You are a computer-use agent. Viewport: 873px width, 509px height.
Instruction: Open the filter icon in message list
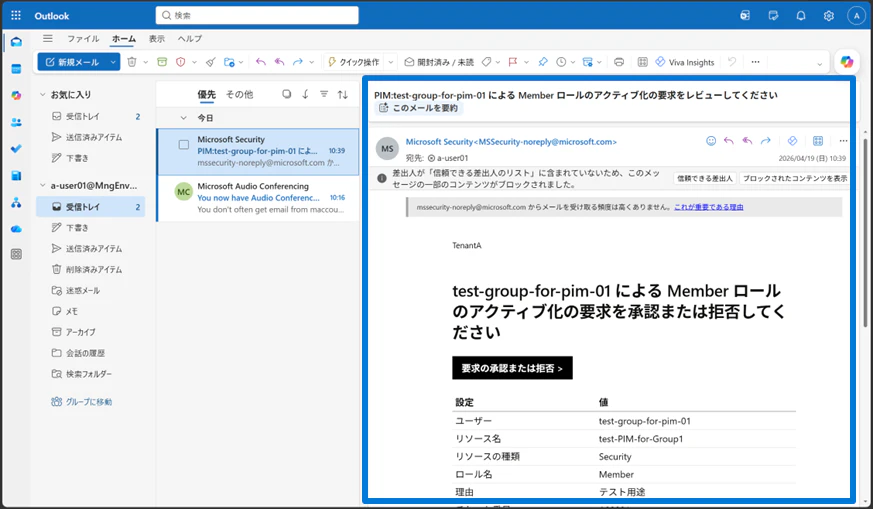[324, 94]
